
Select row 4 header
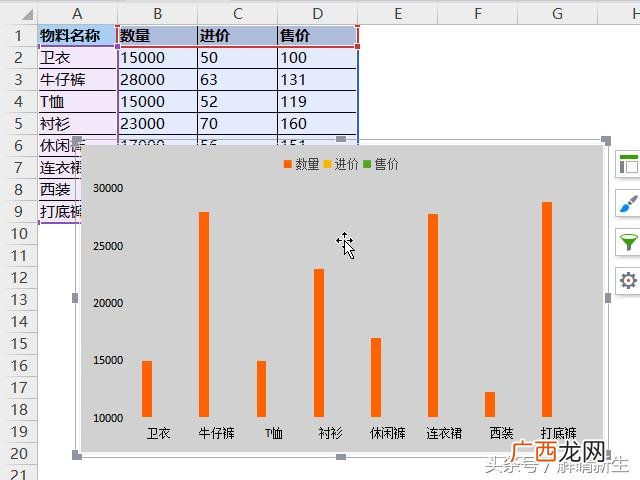pyautogui.click(x=18, y=102)
